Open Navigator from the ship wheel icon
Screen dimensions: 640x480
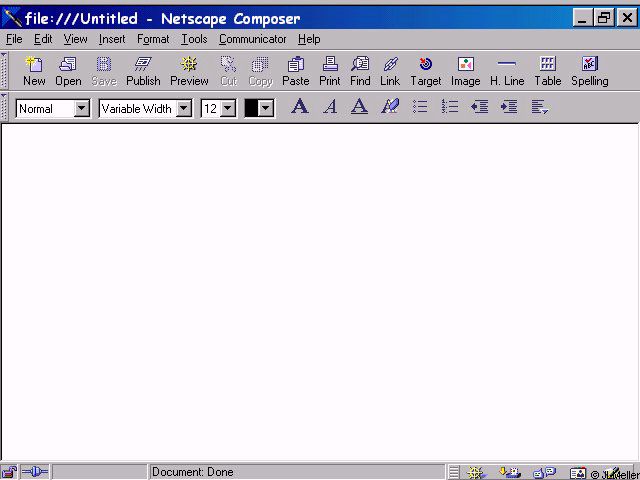476,473
